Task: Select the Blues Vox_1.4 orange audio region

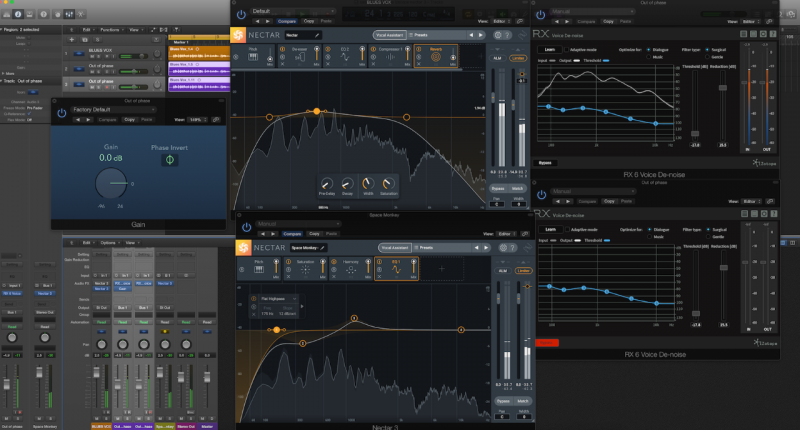Action: tap(199, 53)
